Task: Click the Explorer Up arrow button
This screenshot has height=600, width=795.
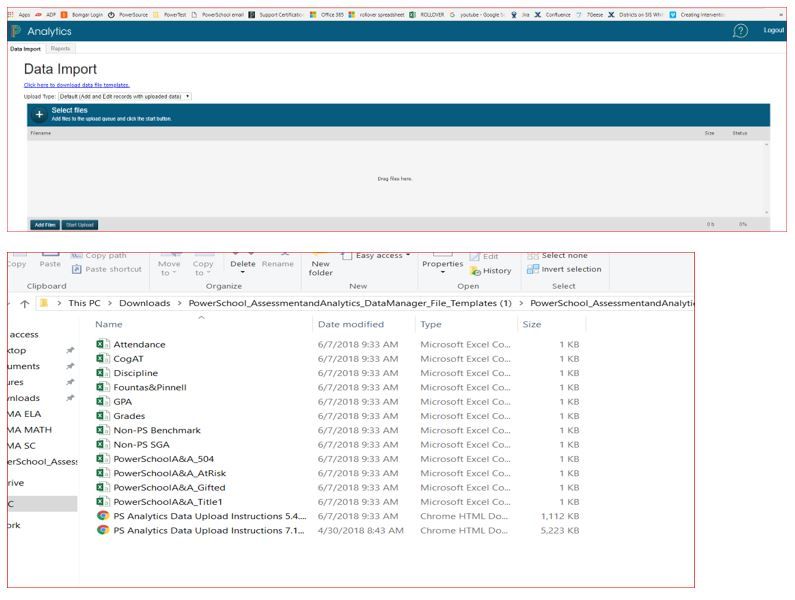Action: tap(25, 303)
